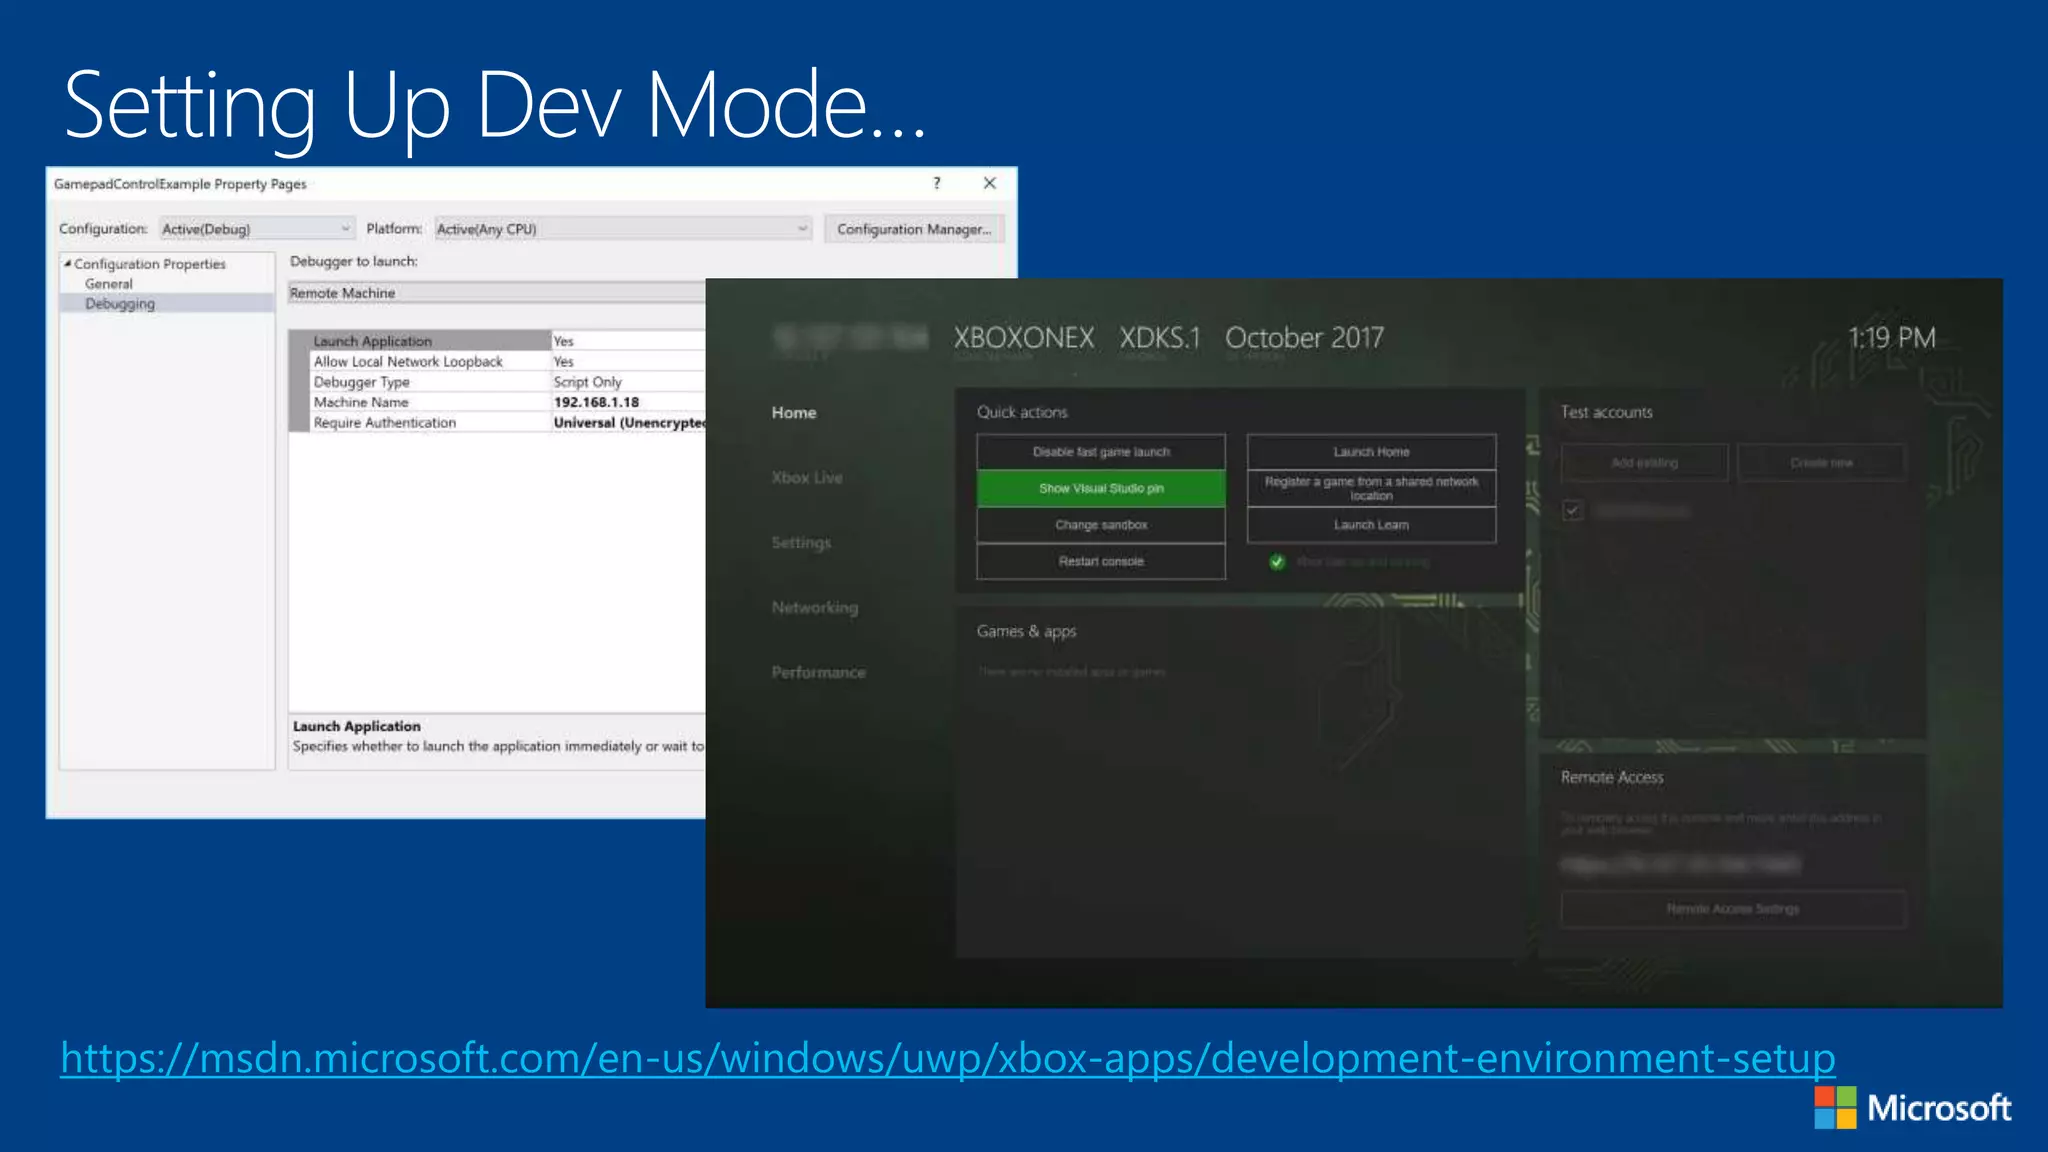Screen dimensions: 2048x1152
Task: Select the Launch Application property row
Action: pyautogui.click(x=497, y=341)
